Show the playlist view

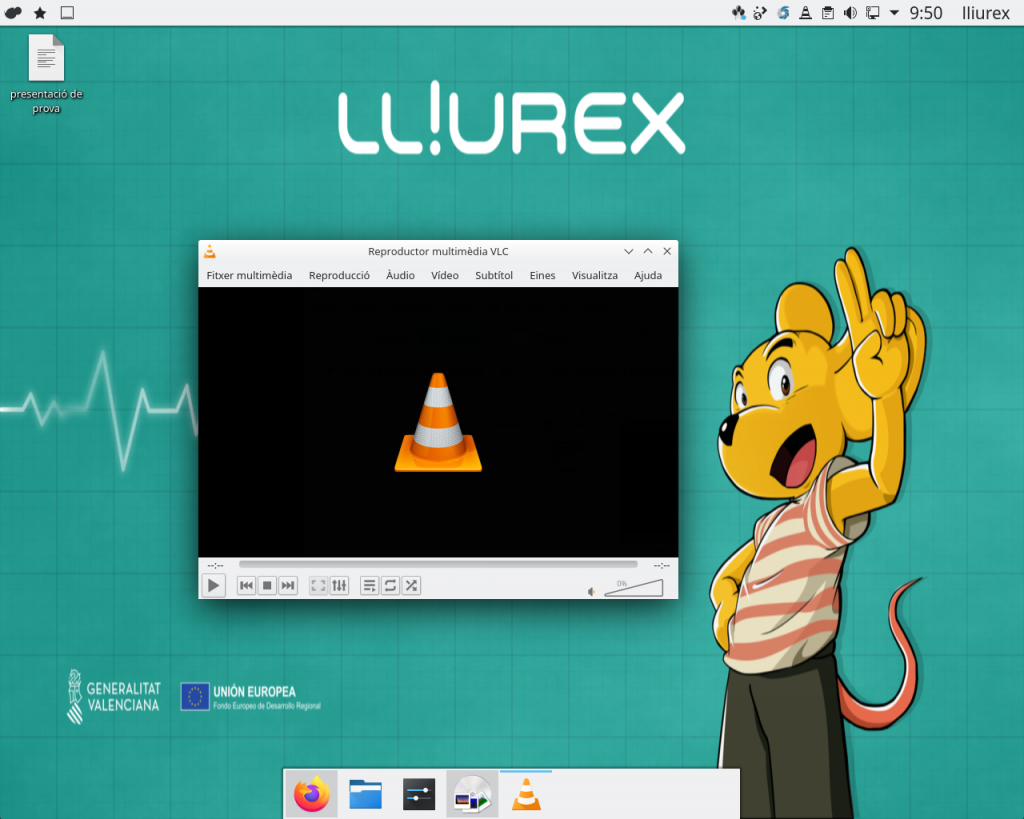(369, 586)
